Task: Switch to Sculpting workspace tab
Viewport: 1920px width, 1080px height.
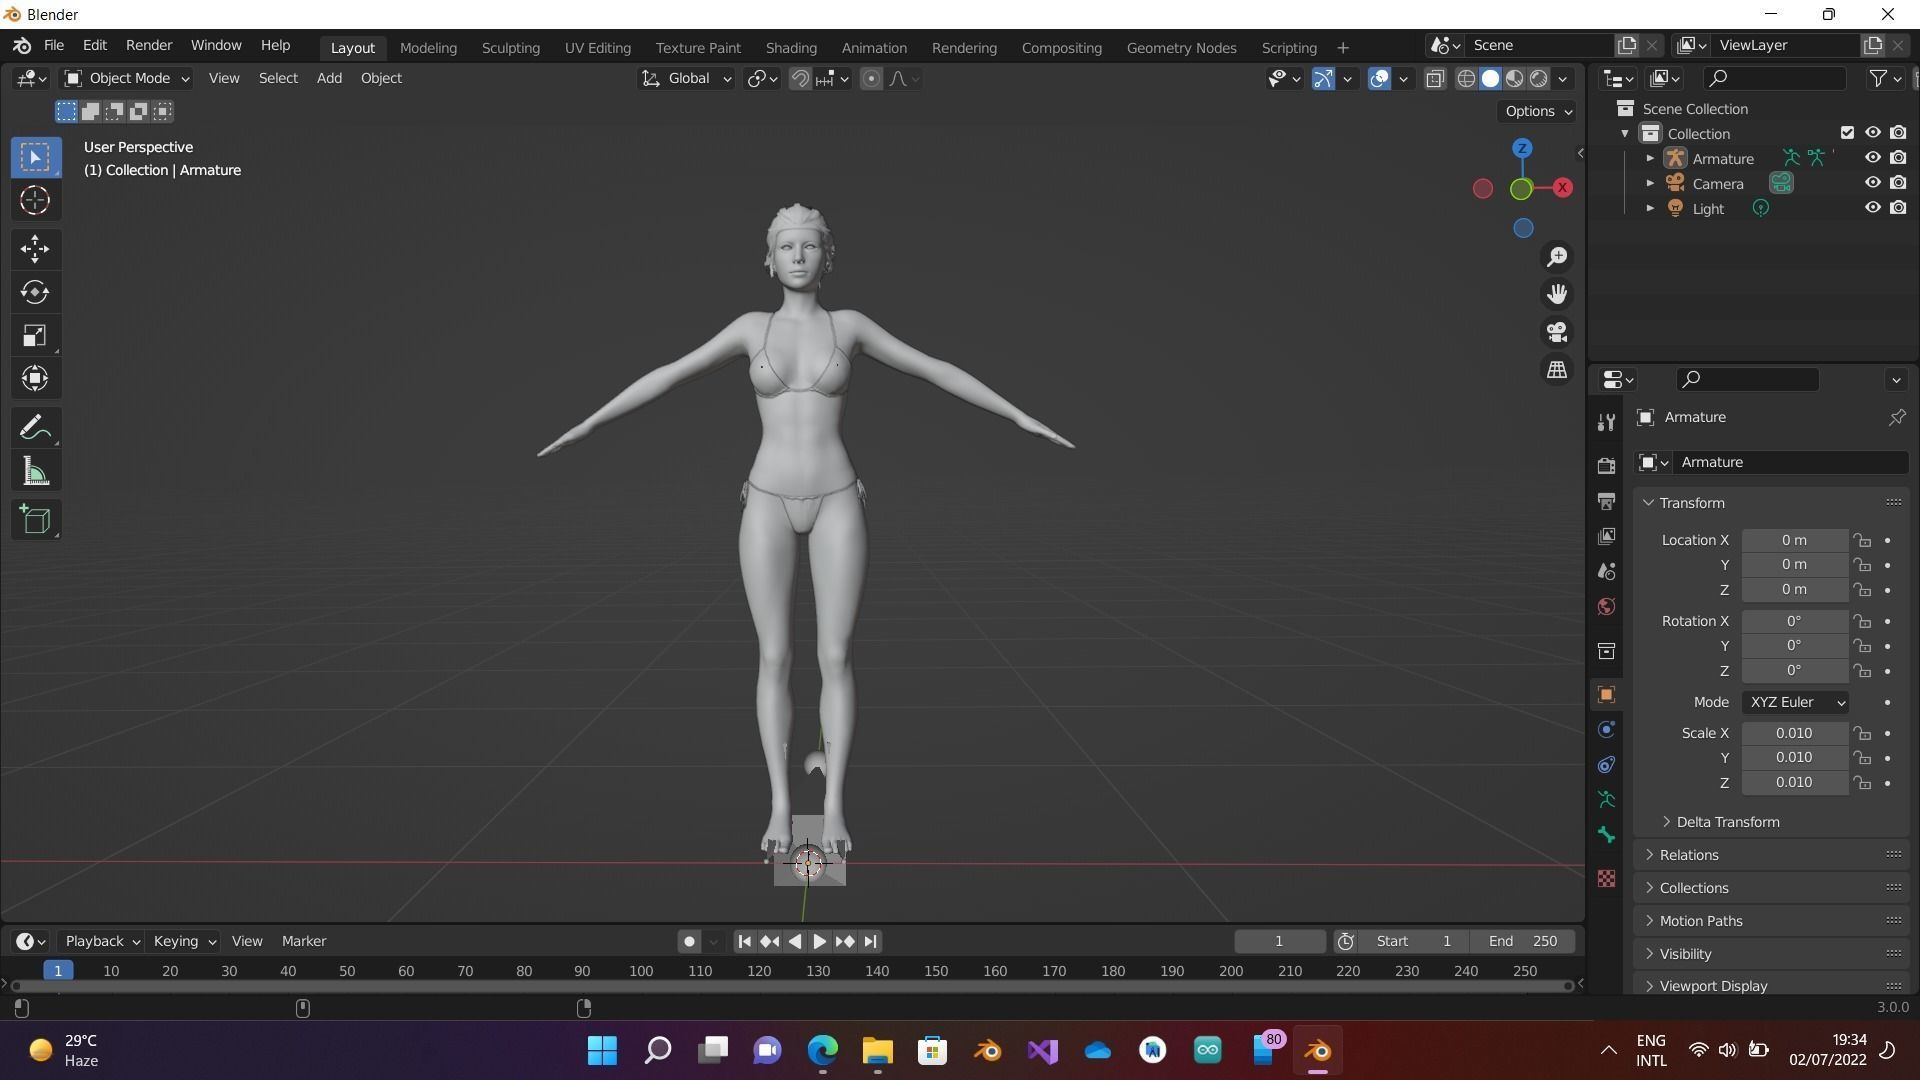Action: click(x=510, y=48)
